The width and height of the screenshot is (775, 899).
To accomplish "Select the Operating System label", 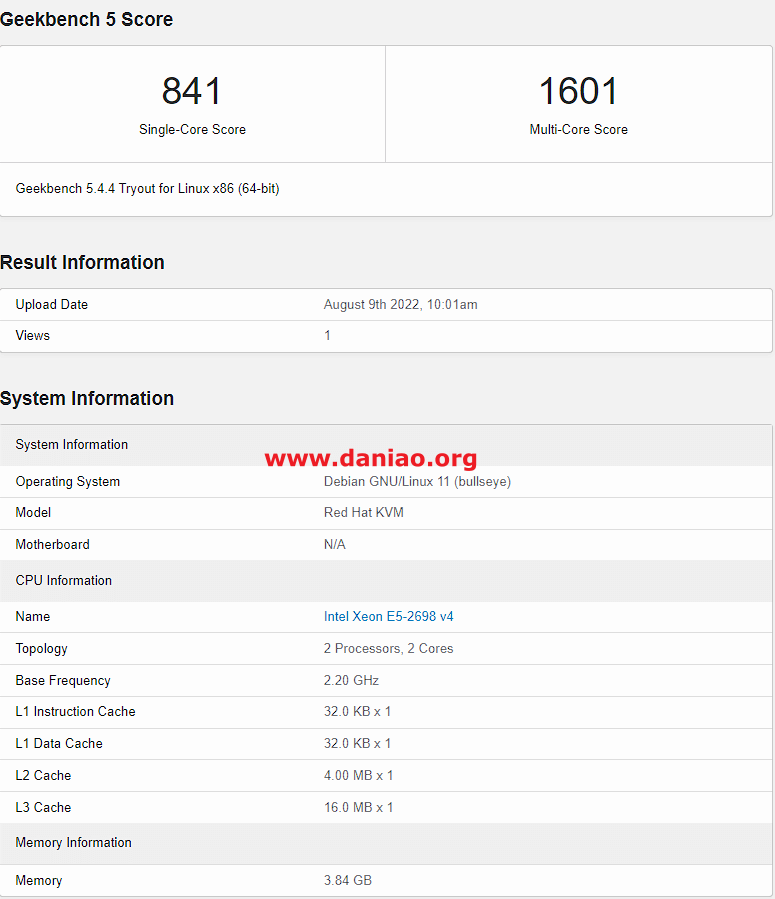I will point(68,482).
